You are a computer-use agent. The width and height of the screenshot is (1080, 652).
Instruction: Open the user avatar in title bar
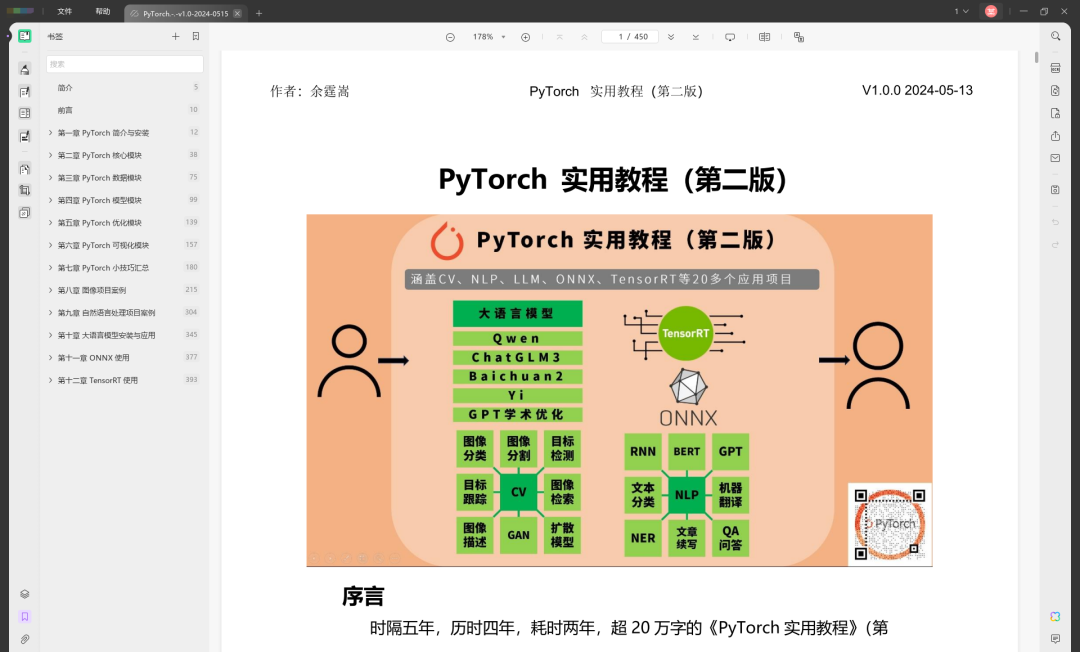pos(991,11)
